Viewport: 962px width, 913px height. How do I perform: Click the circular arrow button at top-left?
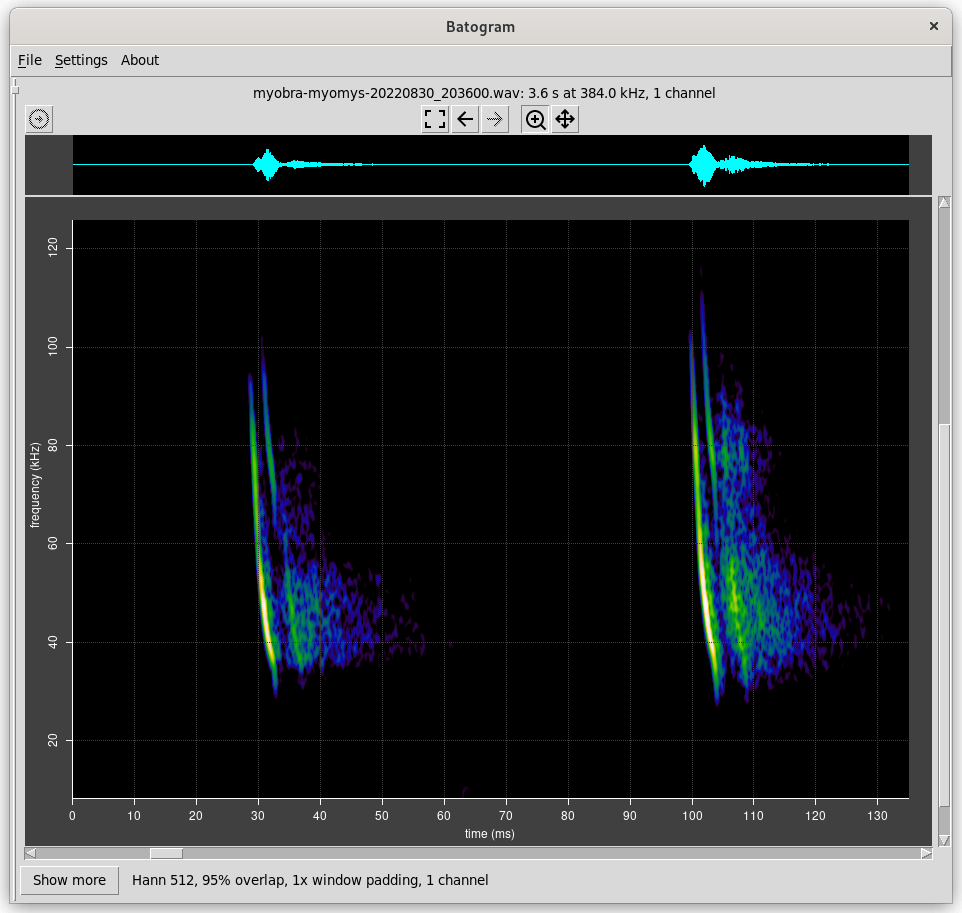click(x=39, y=120)
